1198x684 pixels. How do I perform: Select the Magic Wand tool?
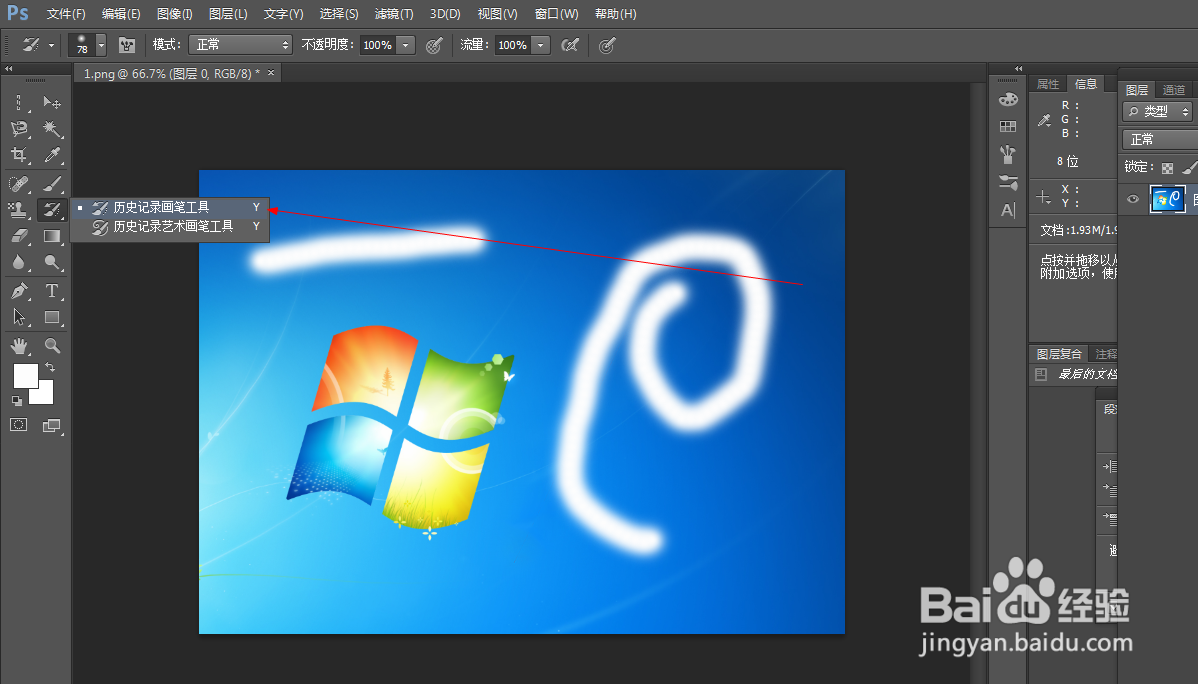[52, 128]
